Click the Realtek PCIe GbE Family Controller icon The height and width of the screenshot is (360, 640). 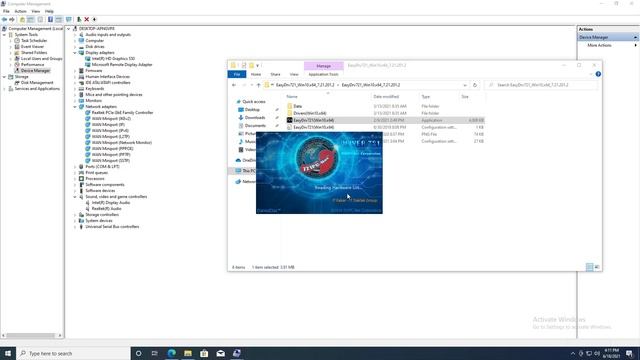88,113
